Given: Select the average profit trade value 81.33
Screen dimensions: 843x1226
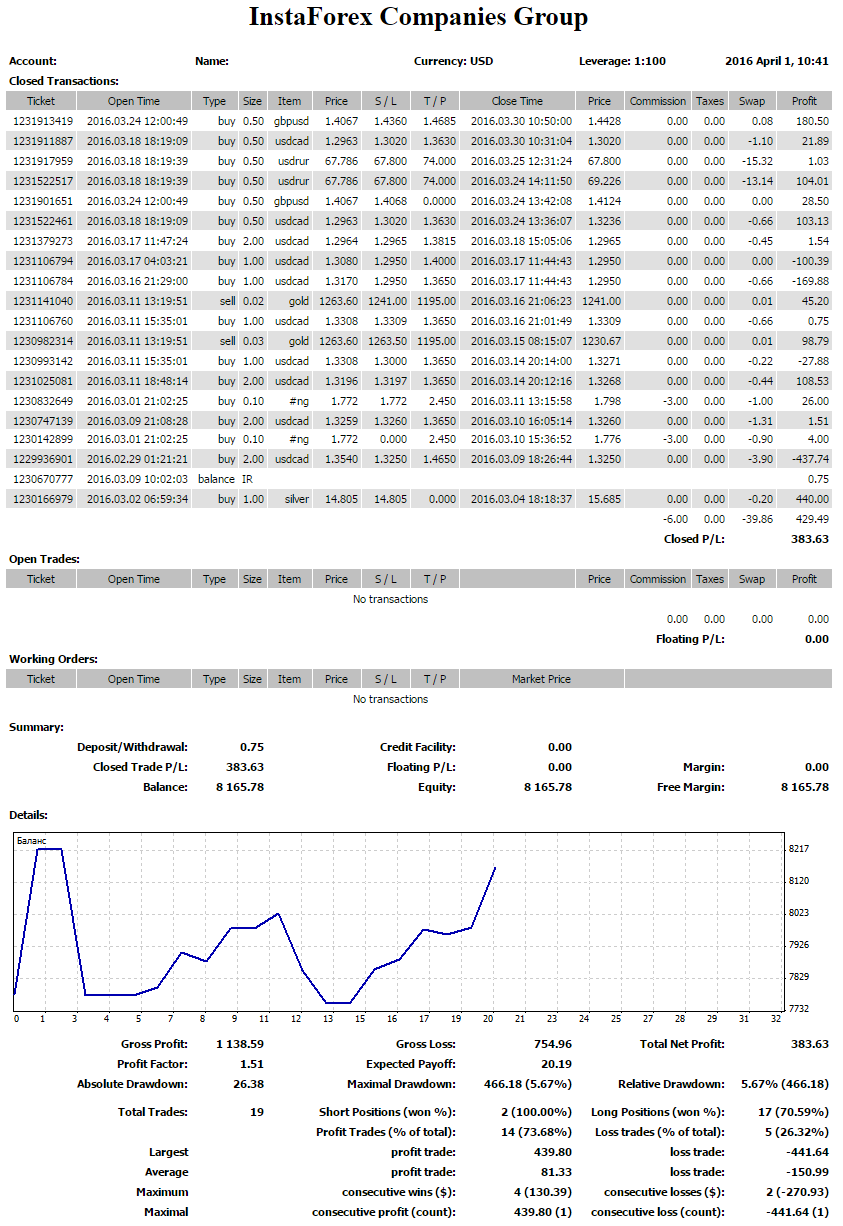Looking at the screenshot, I should 557,1172.
